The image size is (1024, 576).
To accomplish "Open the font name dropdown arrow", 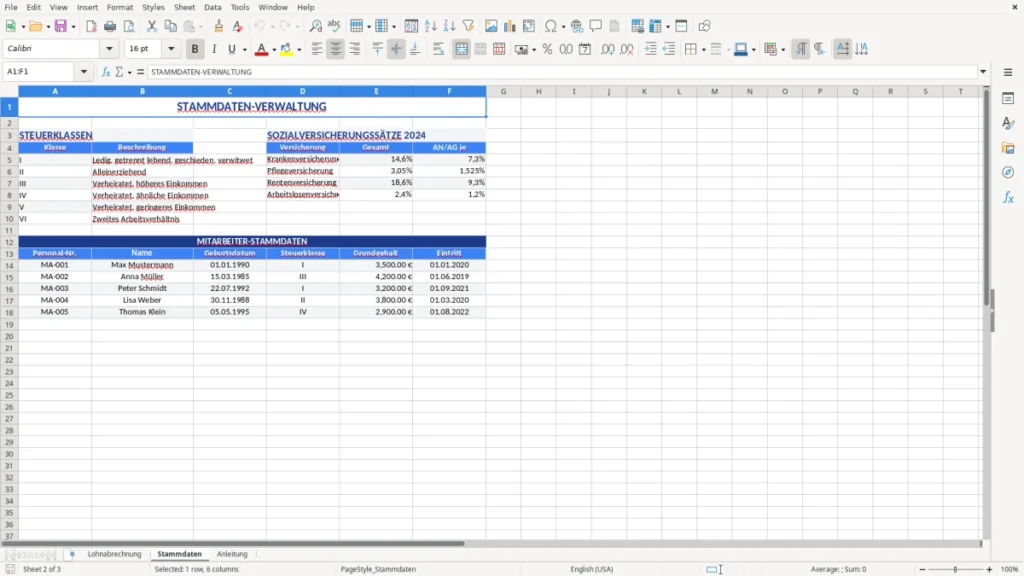I will click(x=109, y=49).
